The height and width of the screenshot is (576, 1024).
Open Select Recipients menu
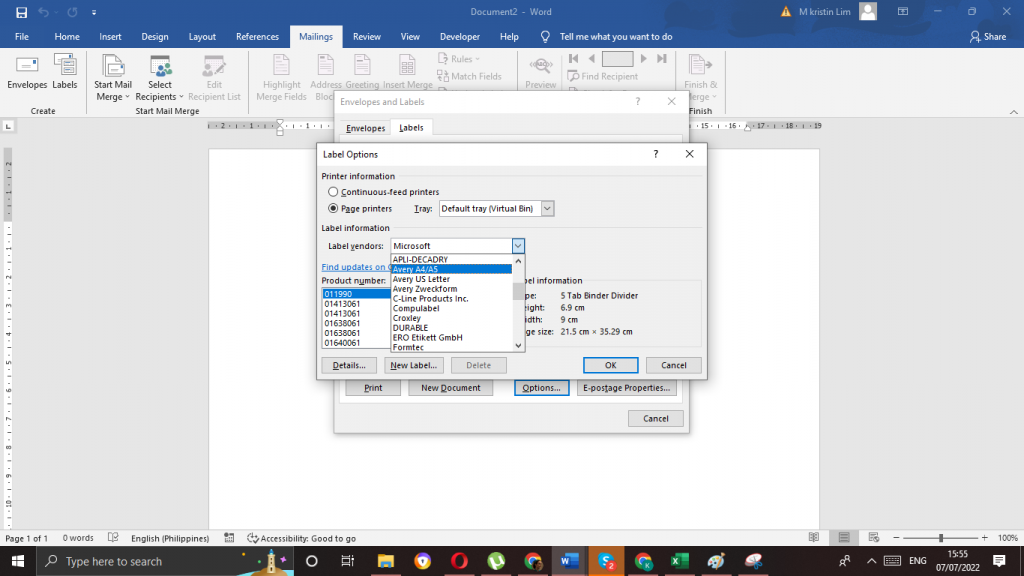[x=159, y=78]
